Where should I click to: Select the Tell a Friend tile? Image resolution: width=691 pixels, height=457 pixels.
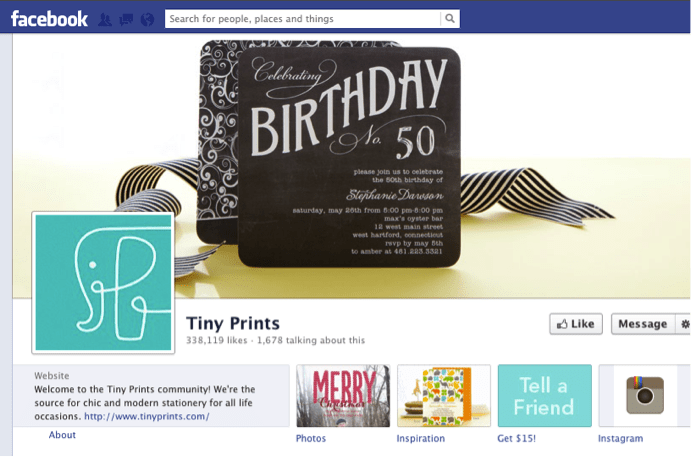click(545, 395)
